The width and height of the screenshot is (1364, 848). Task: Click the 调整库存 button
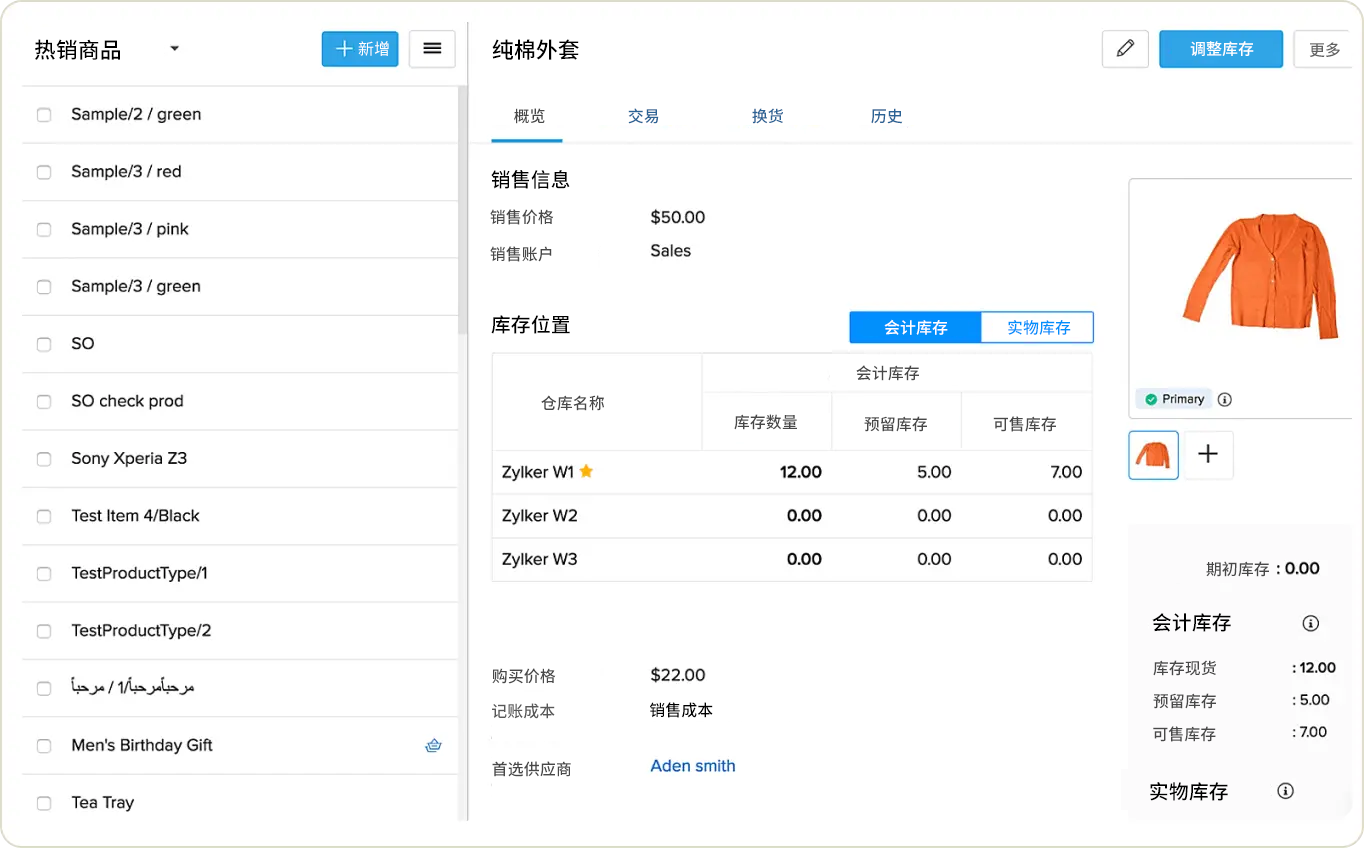click(1220, 48)
